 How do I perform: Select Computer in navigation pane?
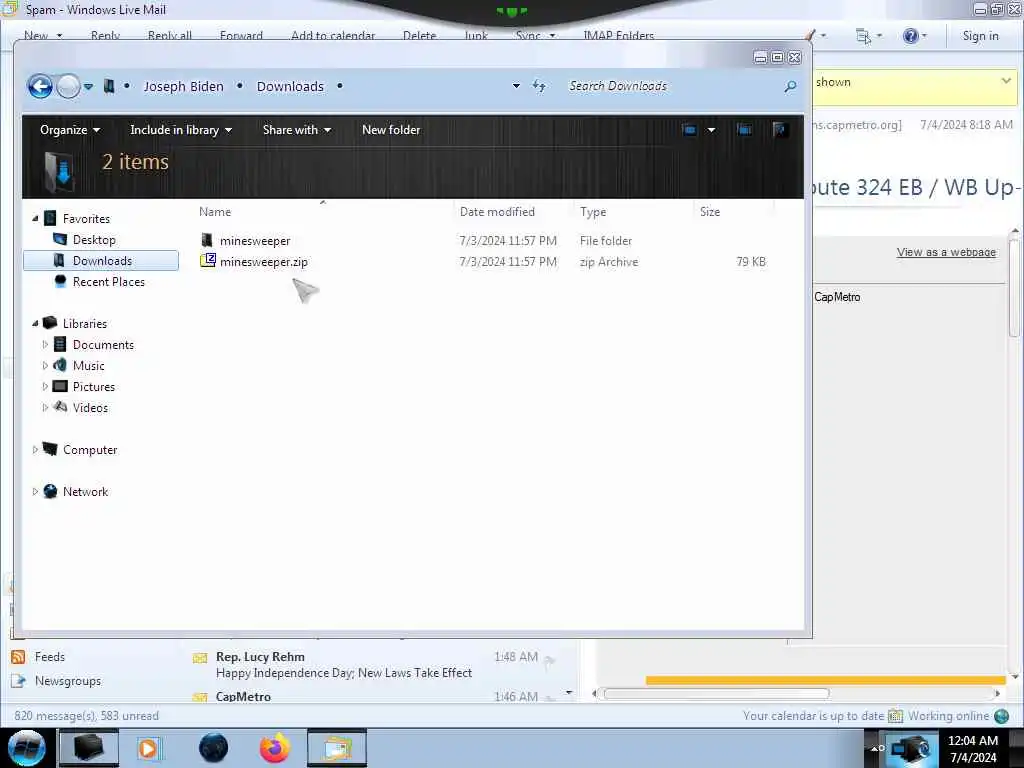(x=89, y=449)
